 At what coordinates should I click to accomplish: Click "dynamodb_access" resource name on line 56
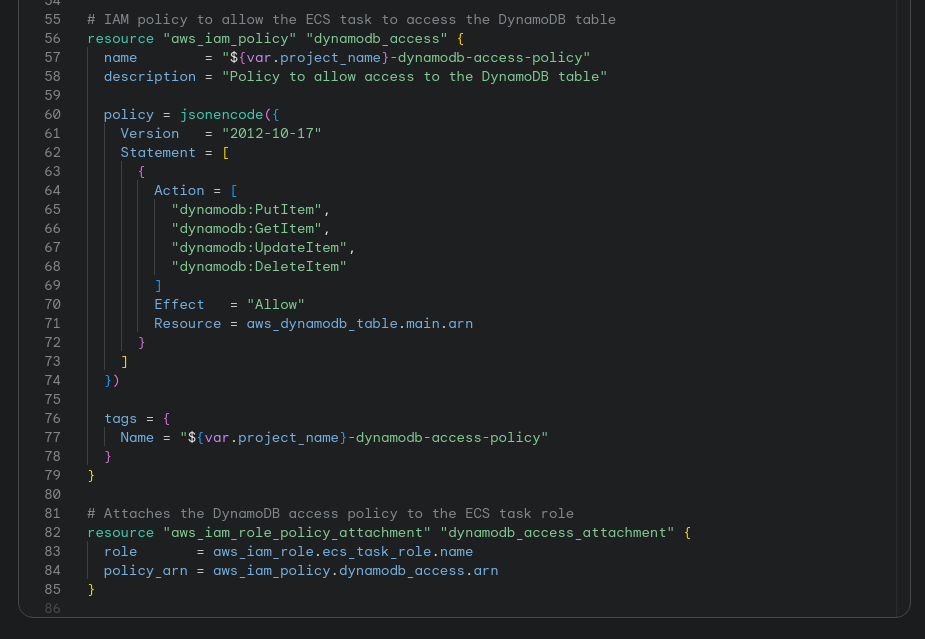point(376,38)
